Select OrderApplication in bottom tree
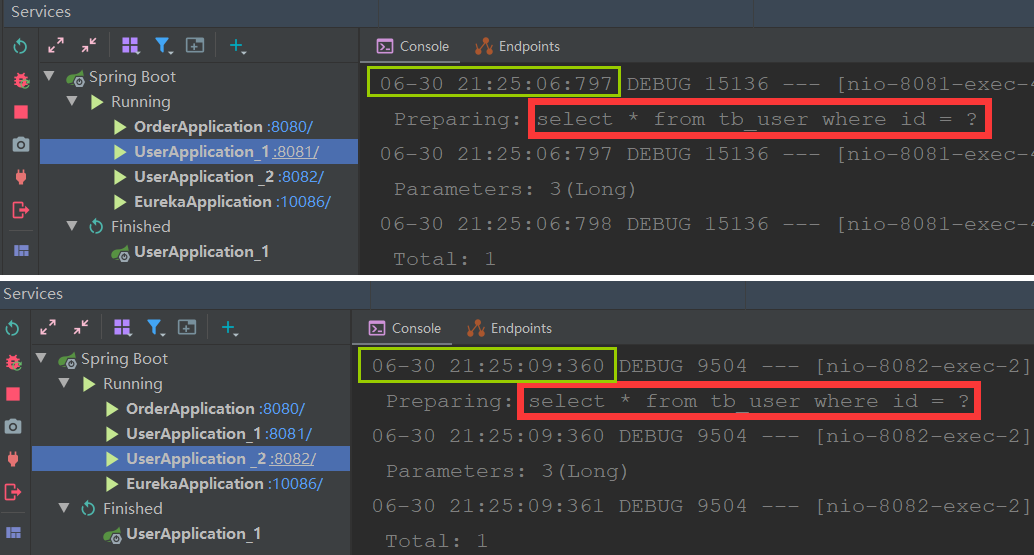The width and height of the screenshot is (1034, 555). [190, 409]
